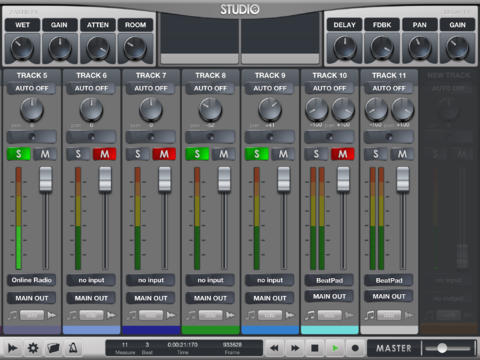Solo Track 11 with its S button
This screenshot has height=360, width=480.
coord(376,154)
